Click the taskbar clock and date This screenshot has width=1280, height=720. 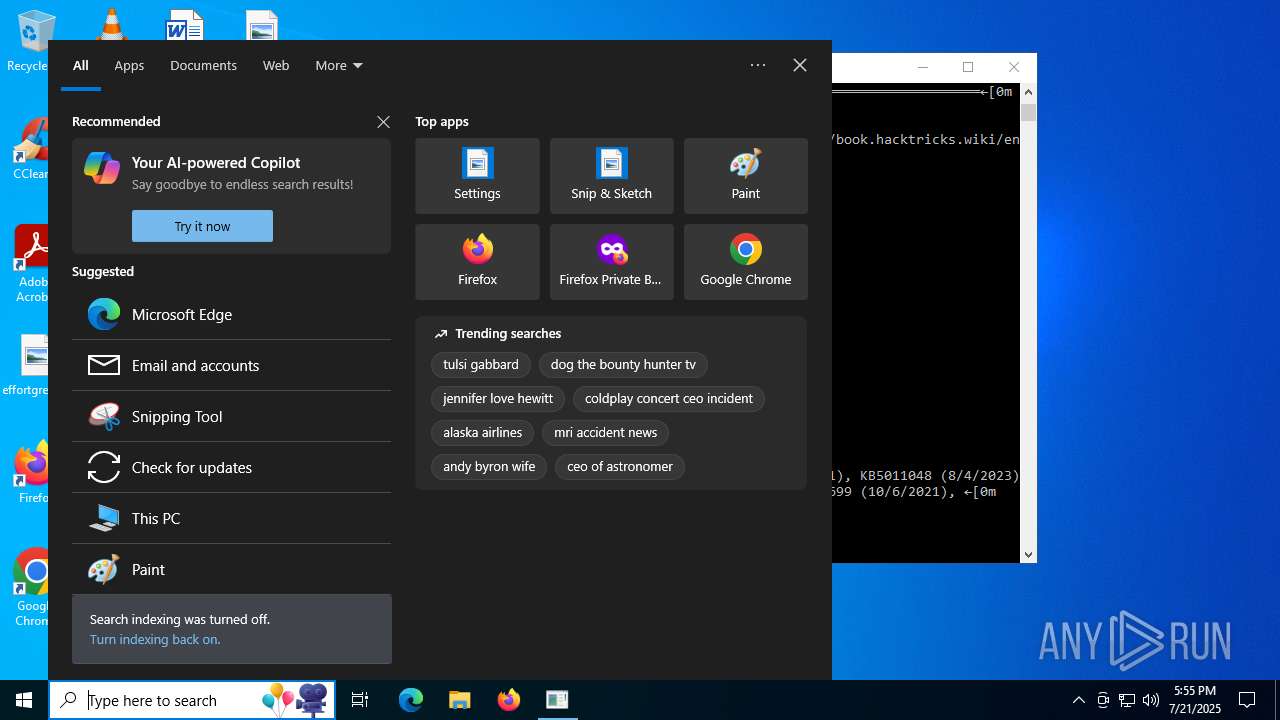pos(1196,700)
